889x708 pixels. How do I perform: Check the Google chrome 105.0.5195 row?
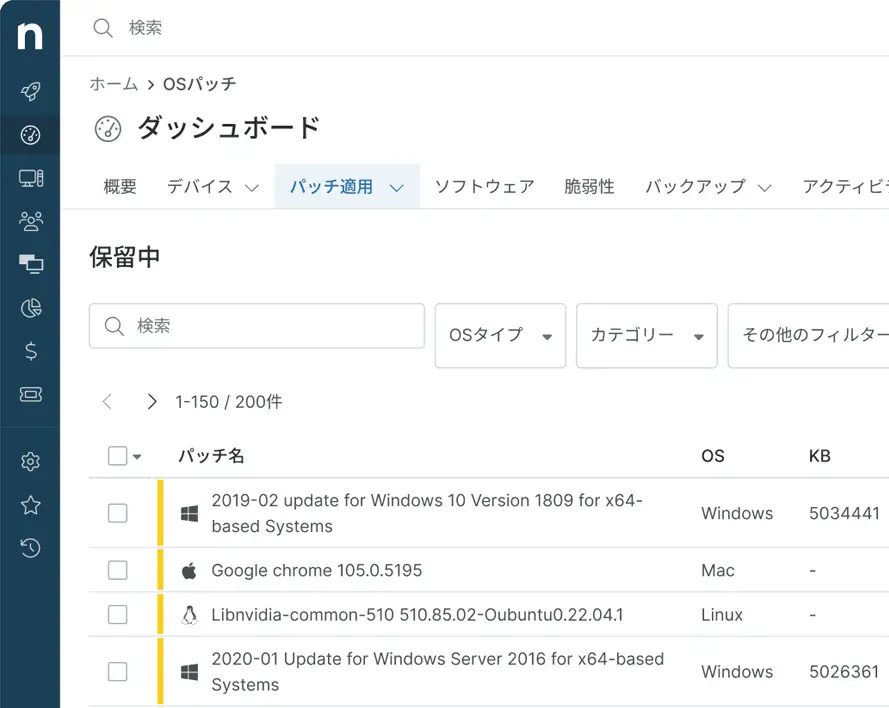click(117, 570)
